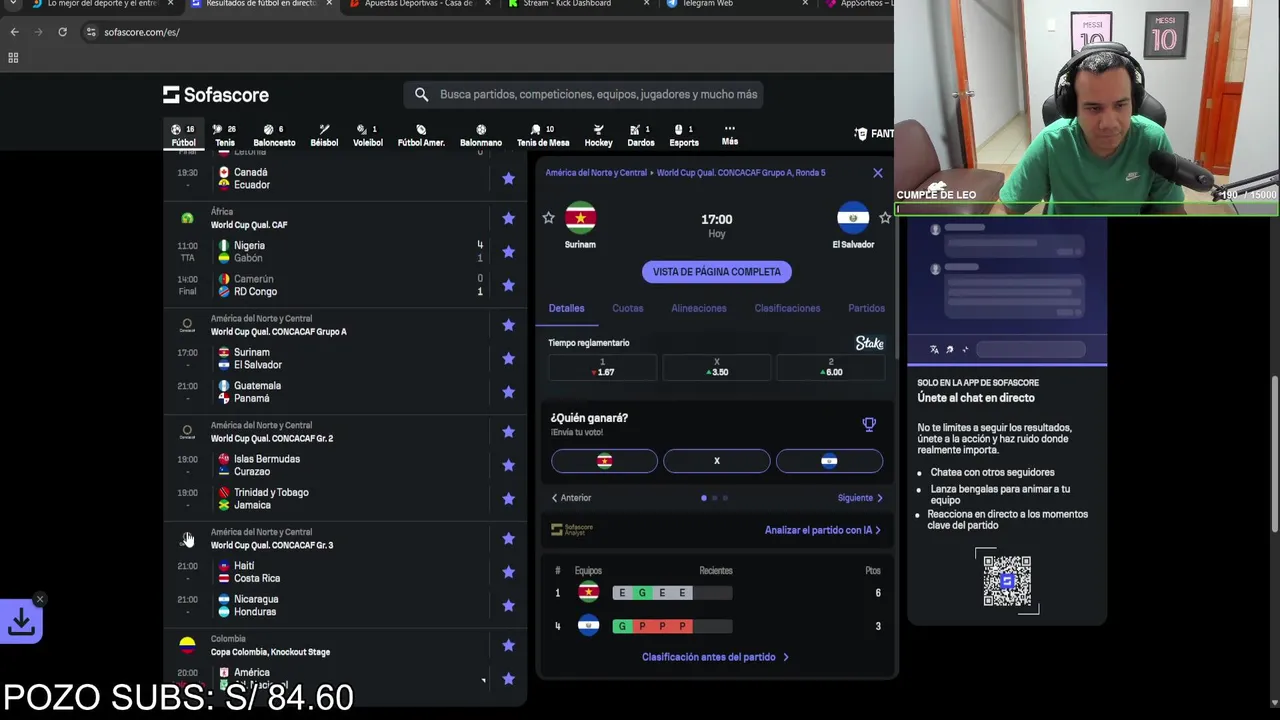Favorite World Cup Qual. CAF league

[x=508, y=218]
